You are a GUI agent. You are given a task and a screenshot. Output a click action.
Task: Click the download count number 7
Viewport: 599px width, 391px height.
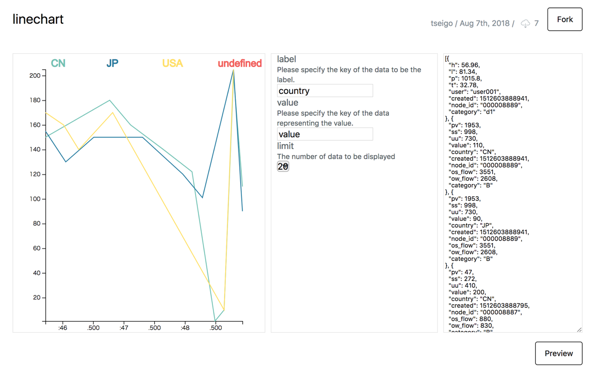point(536,23)
